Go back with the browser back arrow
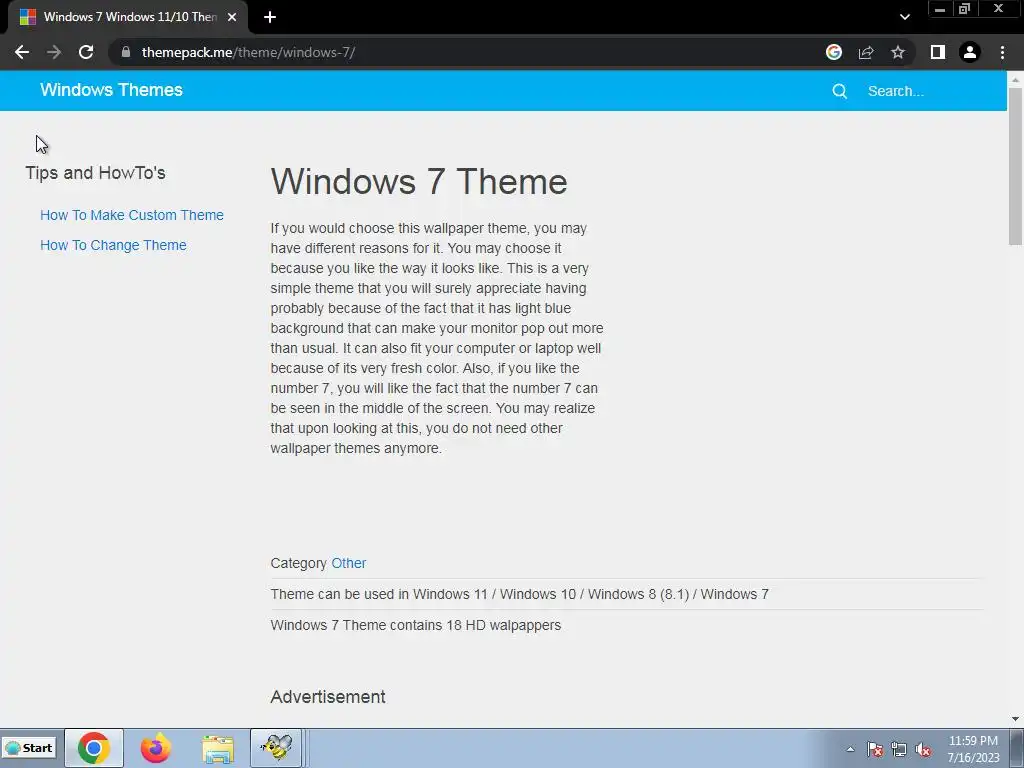1024x768 pixels. [x=22, y=52]
